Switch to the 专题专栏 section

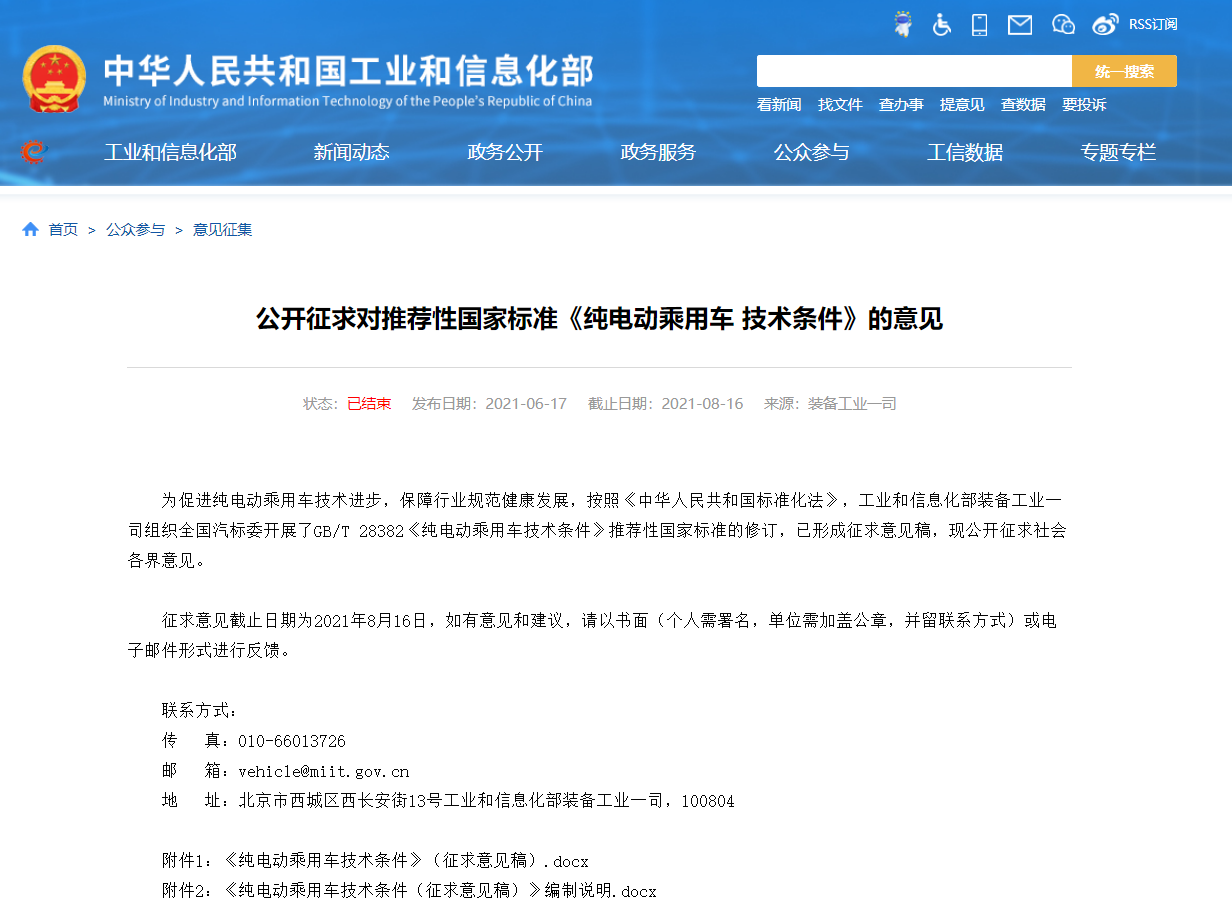(x=1118, y=152)
